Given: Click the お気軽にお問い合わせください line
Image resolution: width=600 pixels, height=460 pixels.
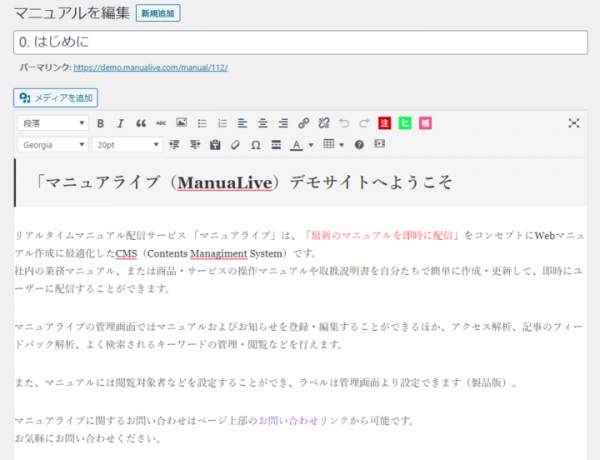Looking at the screenshot, I should (88, 438).
